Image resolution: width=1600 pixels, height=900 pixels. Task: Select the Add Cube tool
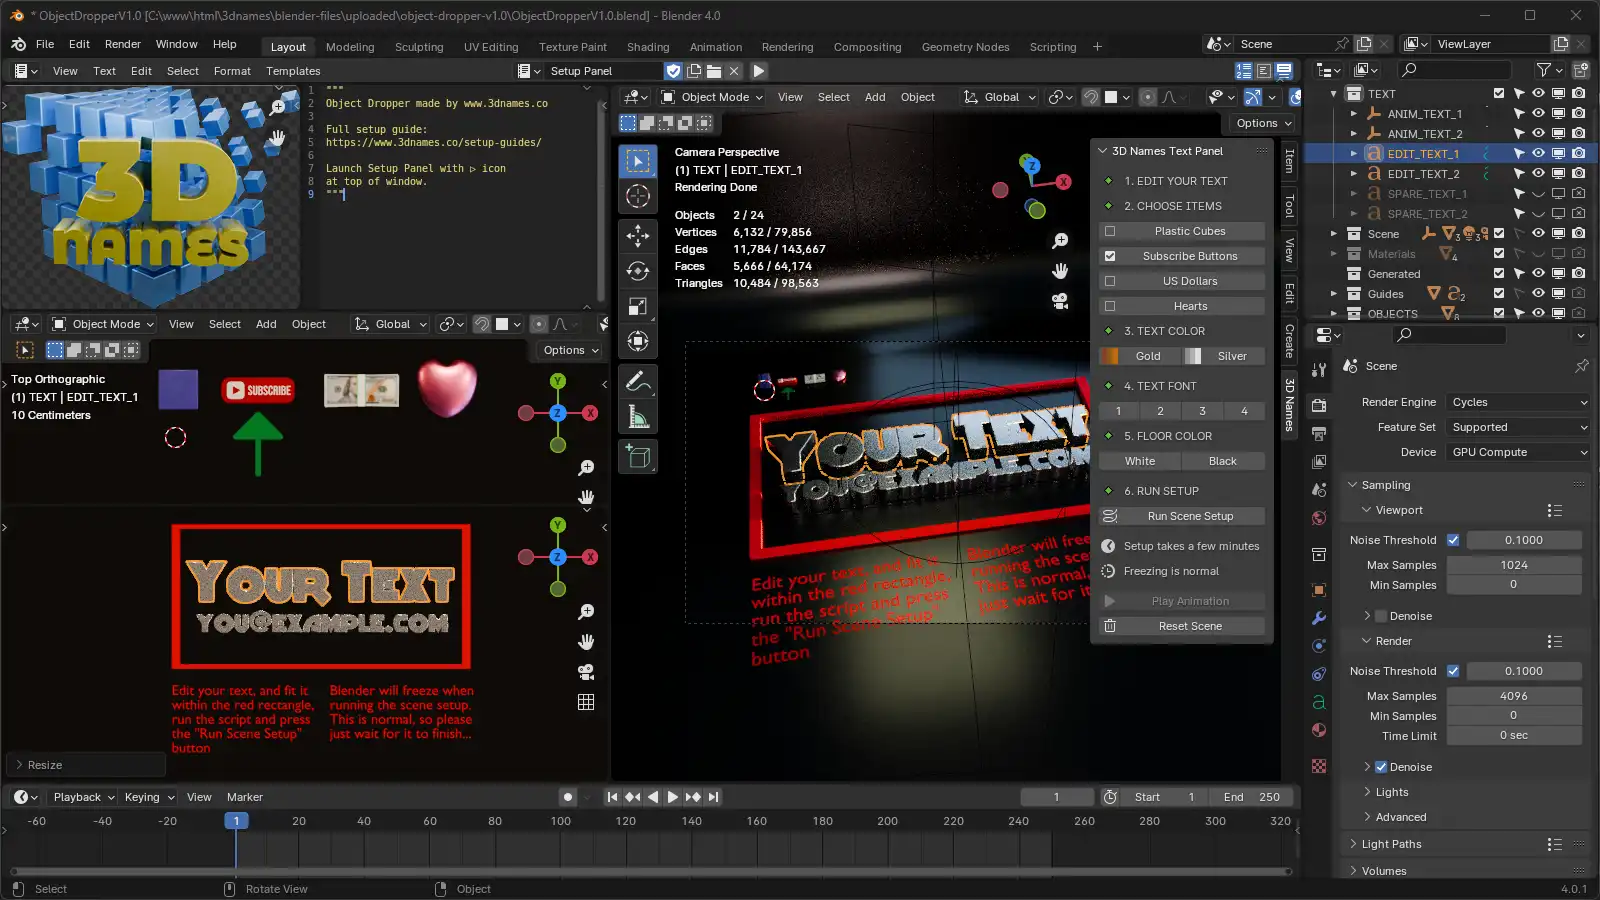coord(638,457)
